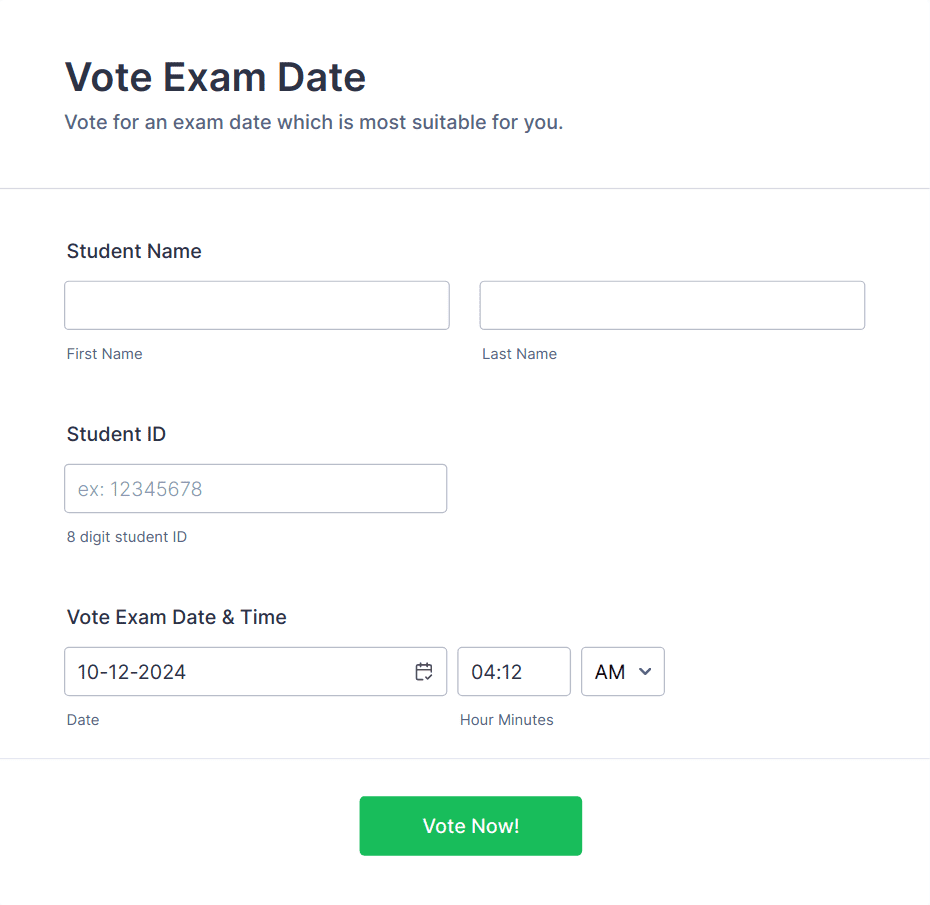The image size is (930, 905).
Task: Click the Vote Exam Date page heading
Action: [215, 77]
